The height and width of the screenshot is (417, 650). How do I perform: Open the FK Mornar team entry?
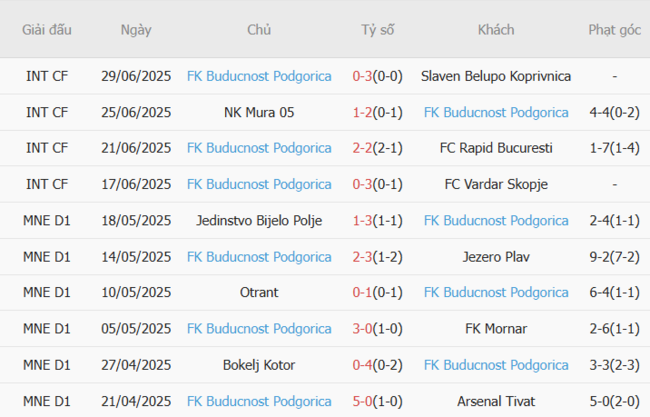tap(496, 328)
